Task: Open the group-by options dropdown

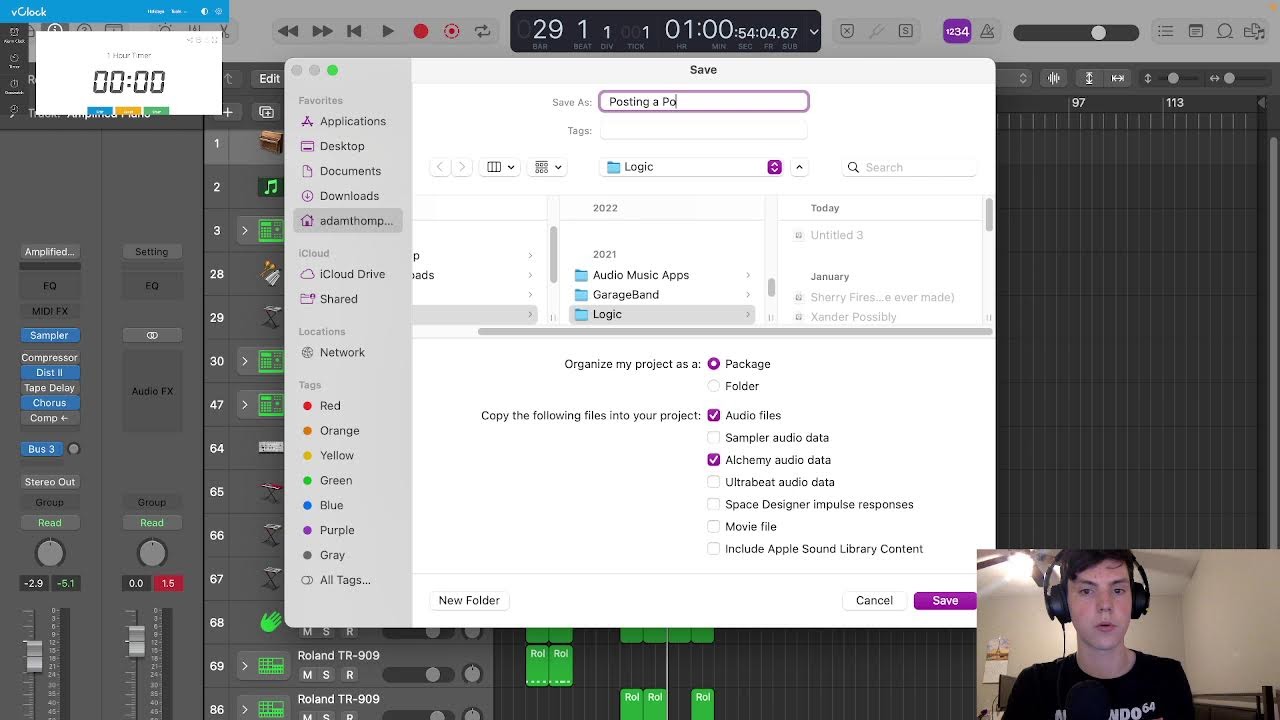Action: click(x=548, y=167)
